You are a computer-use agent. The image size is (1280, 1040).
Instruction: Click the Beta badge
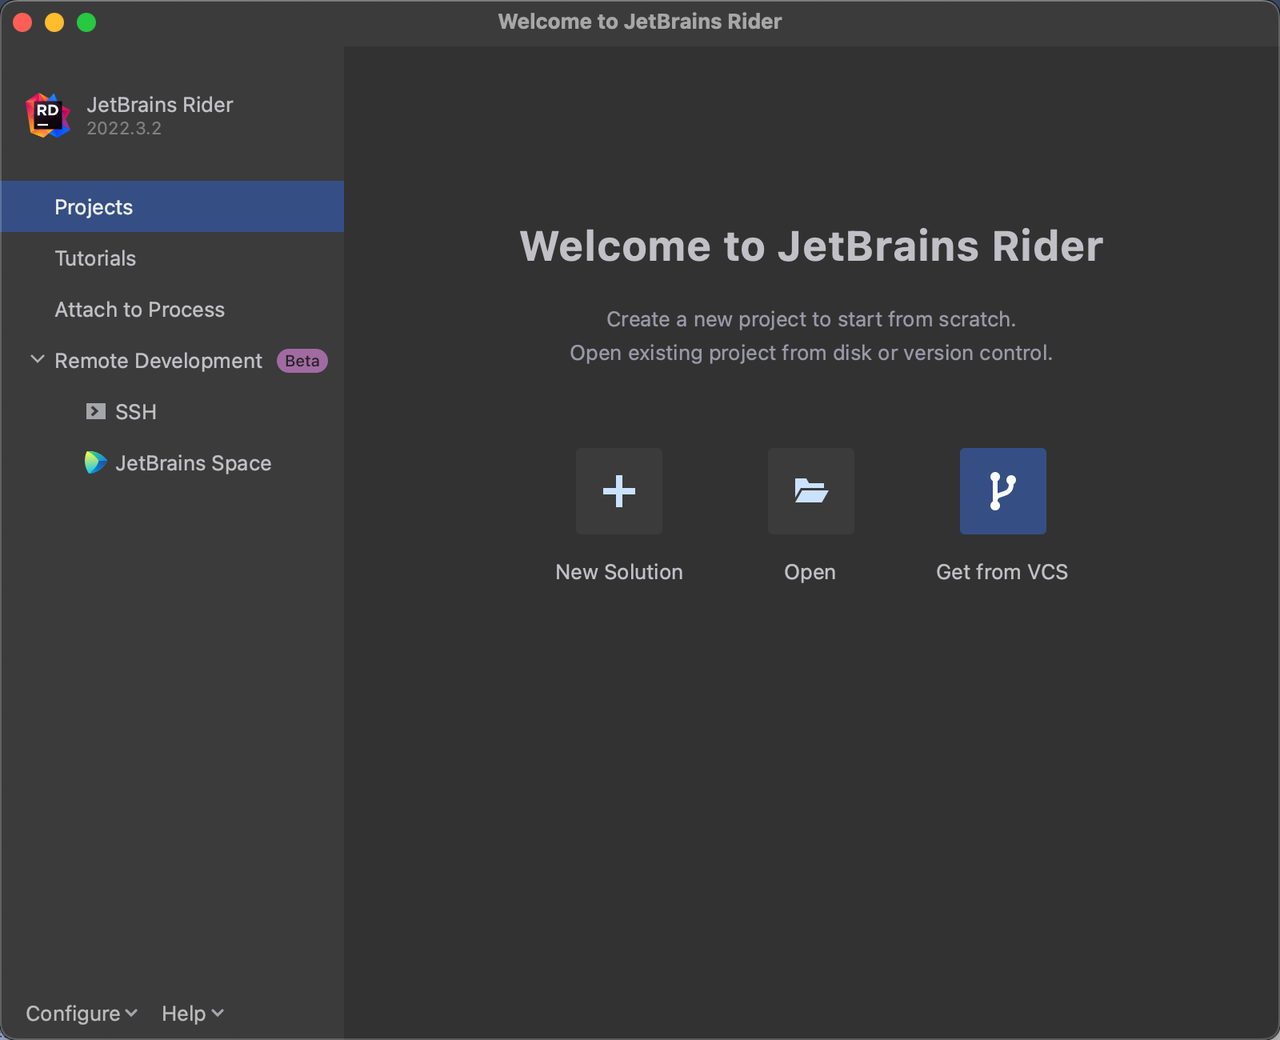pos(302,361)
